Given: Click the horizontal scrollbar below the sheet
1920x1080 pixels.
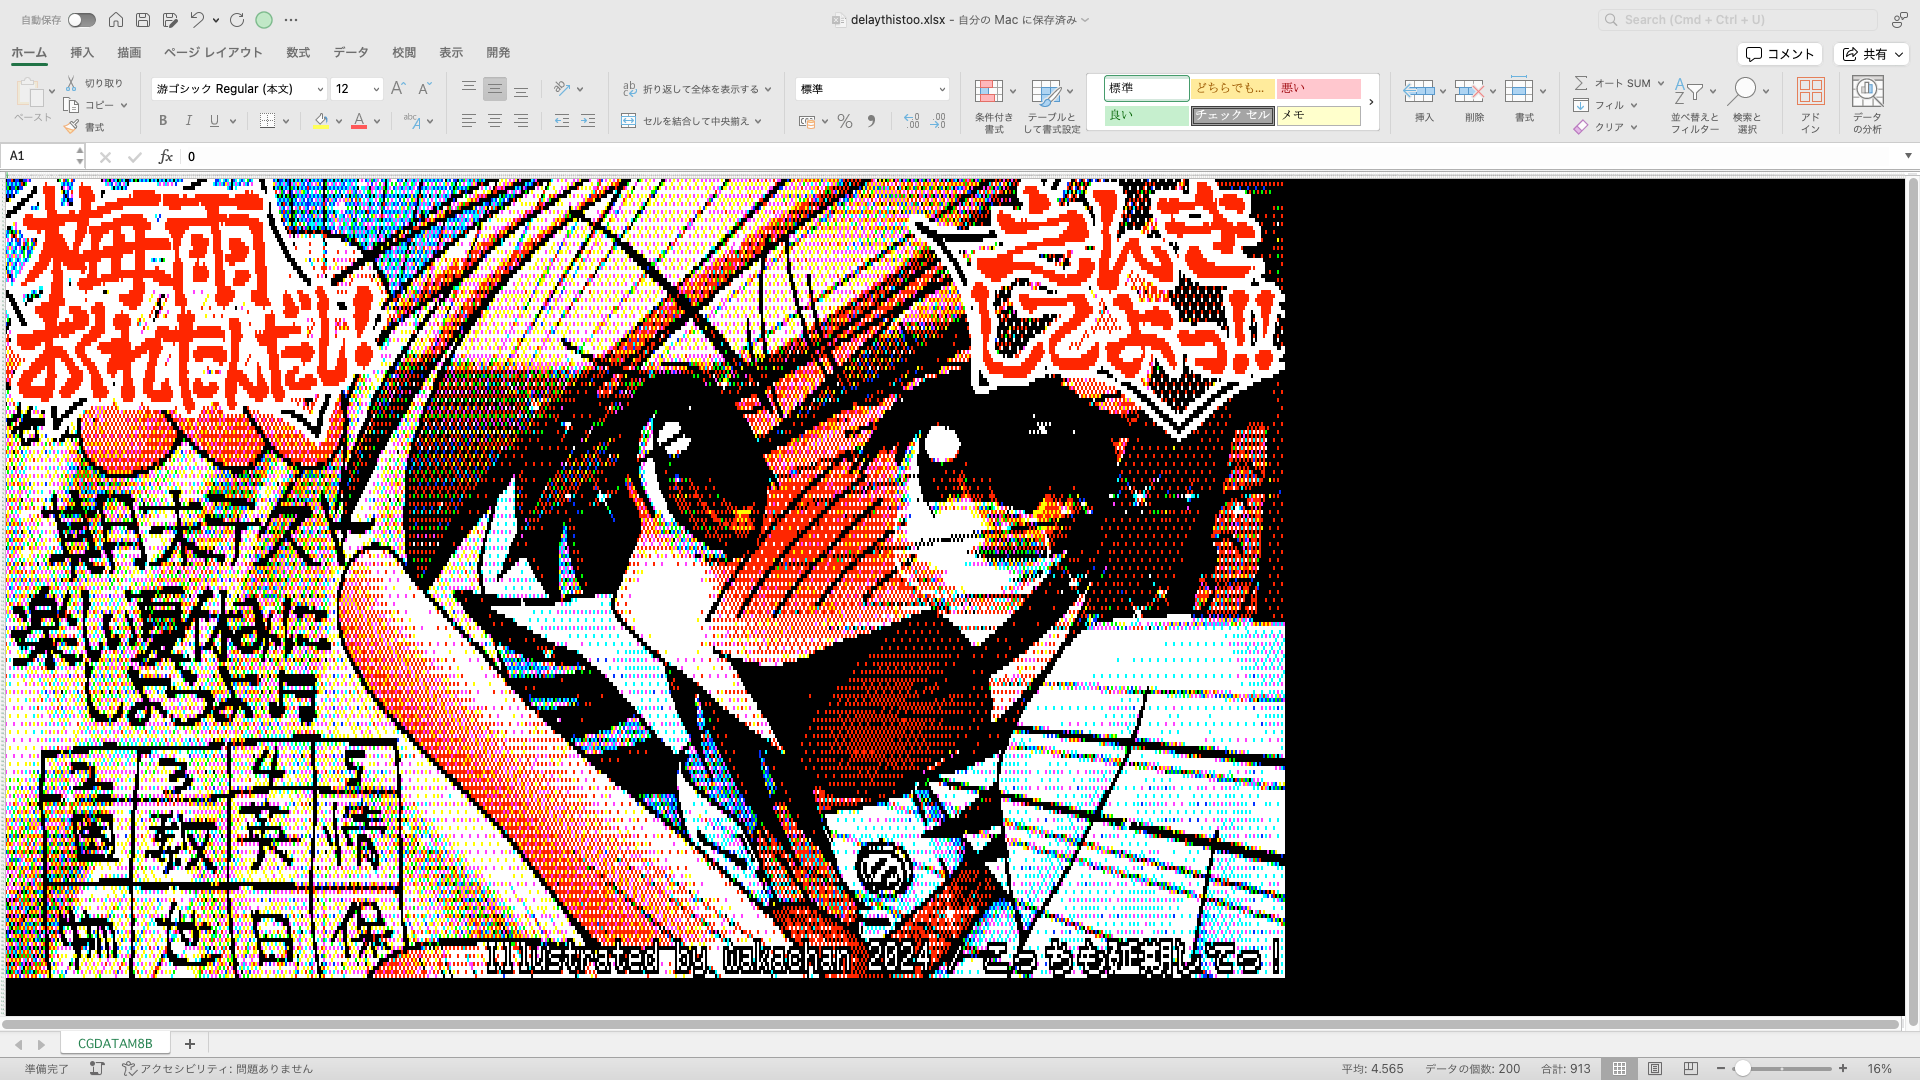Looking at the screenshot, I should click(x=950, y=1024).
